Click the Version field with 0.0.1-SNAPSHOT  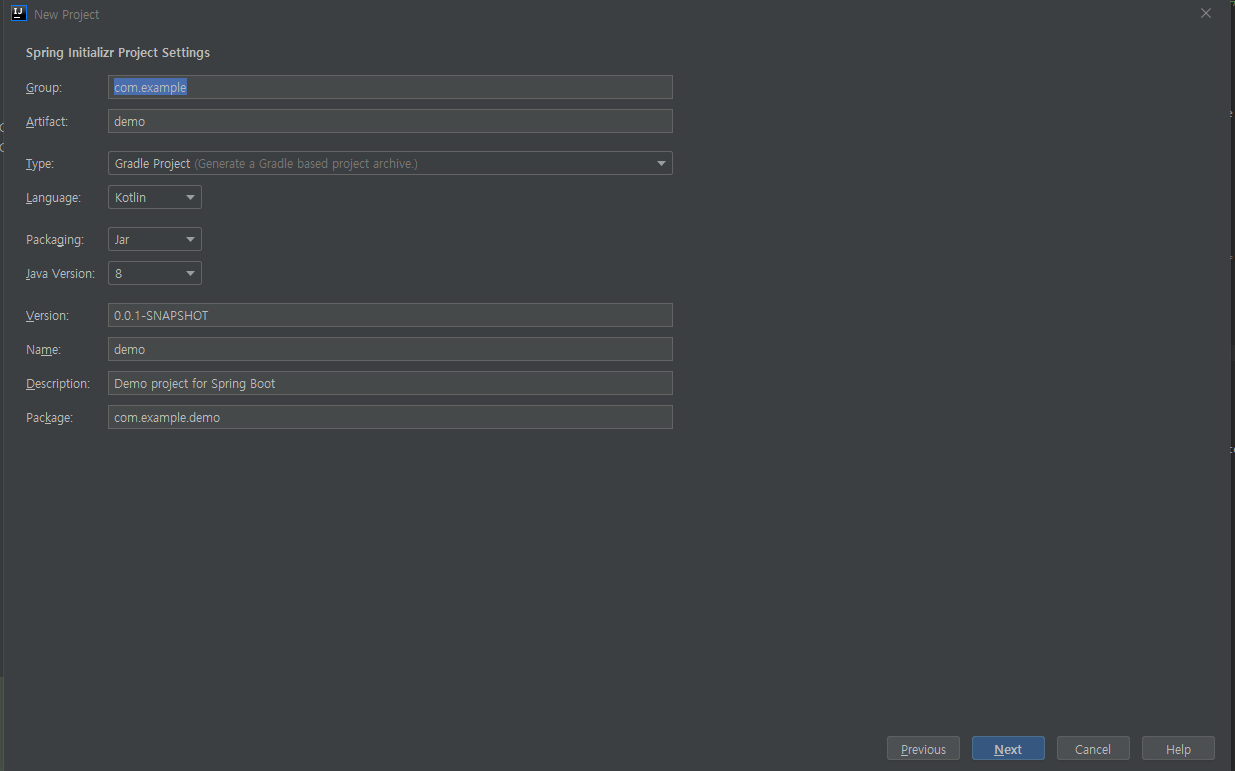(390, 315)
